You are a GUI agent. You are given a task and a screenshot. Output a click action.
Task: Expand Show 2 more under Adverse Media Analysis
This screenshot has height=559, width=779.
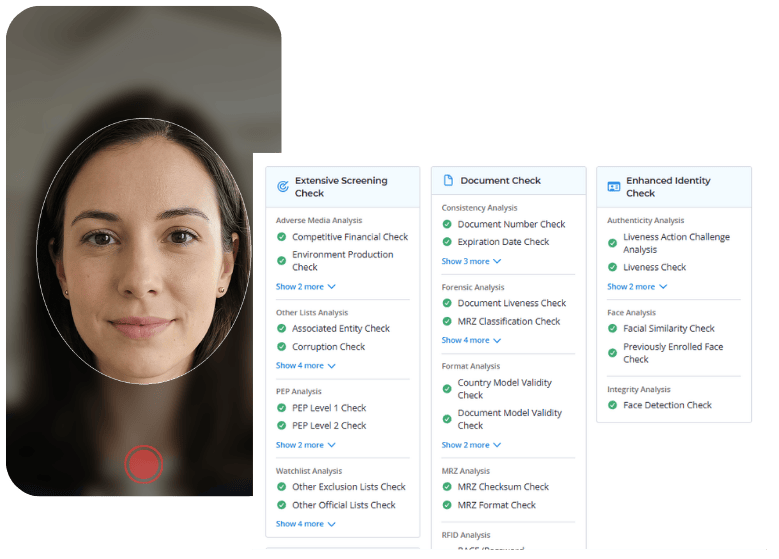click(305, 287)
